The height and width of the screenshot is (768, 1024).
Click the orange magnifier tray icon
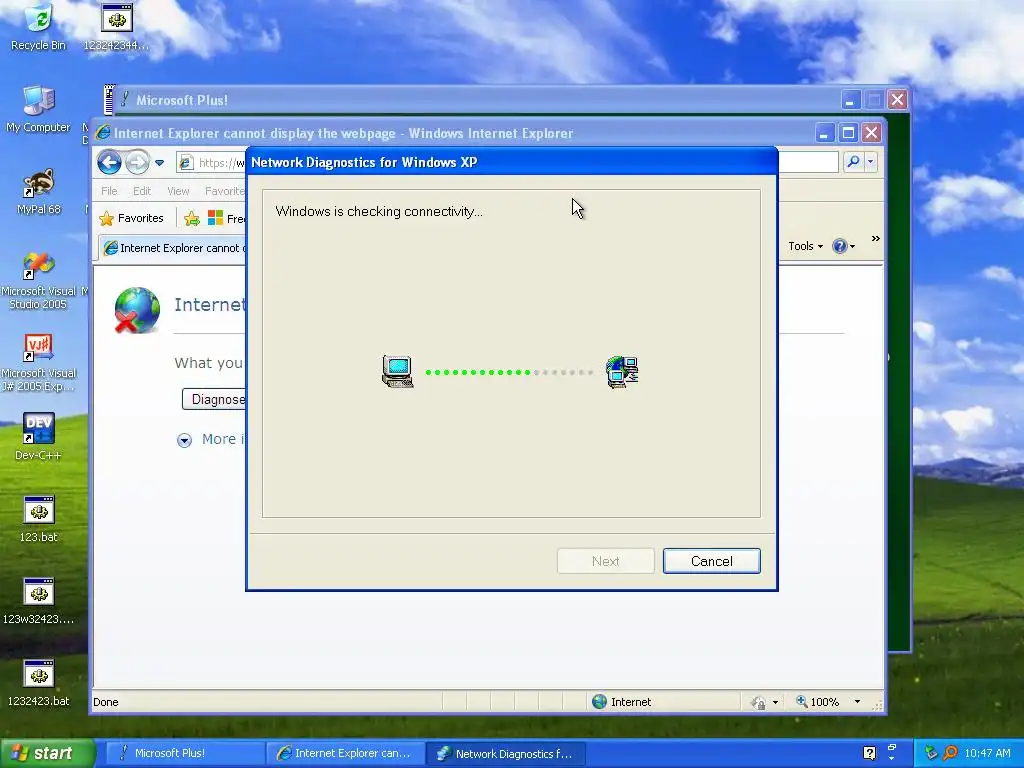[950, 753]
